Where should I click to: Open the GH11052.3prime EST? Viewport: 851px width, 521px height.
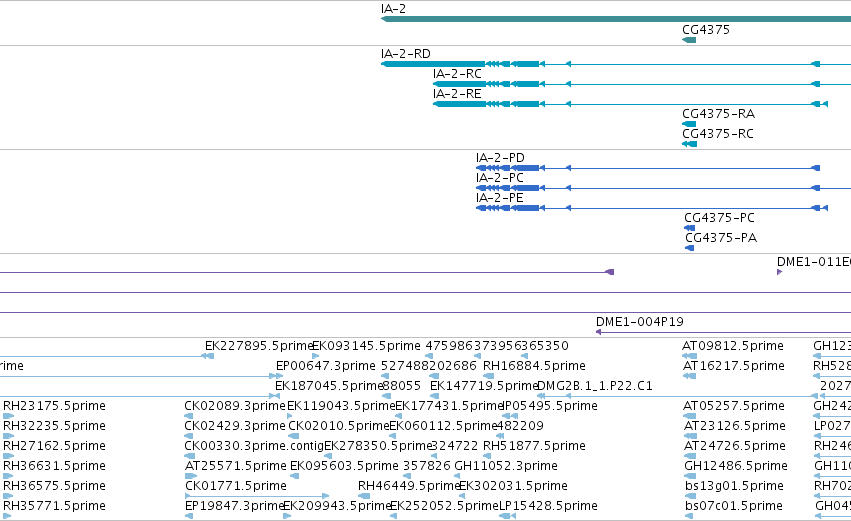click(x=506, y=467)
